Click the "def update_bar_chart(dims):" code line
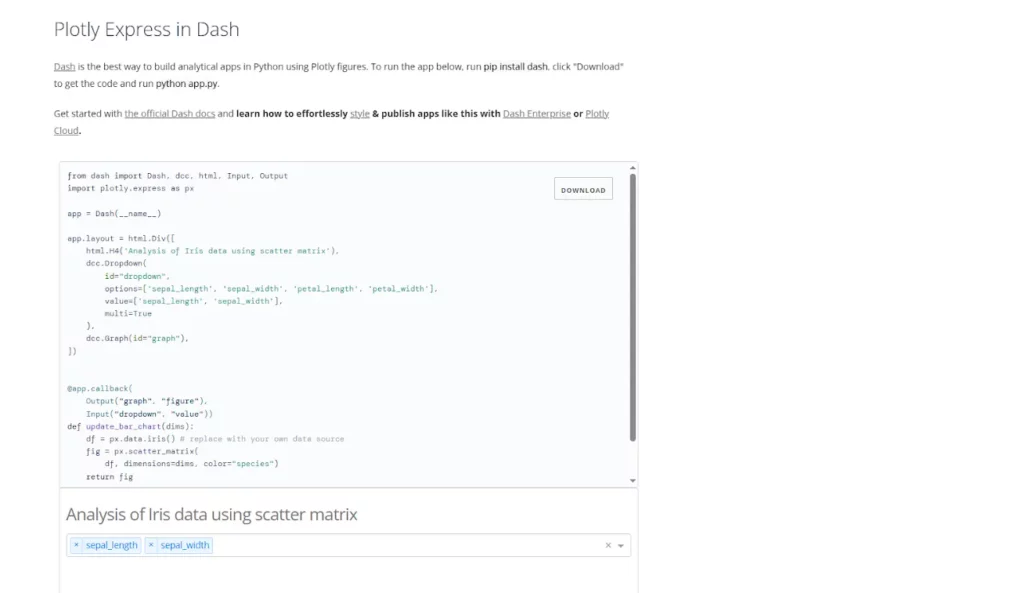Image resolution: width=1024 pixels, height=593 pixels. (131, 426)
